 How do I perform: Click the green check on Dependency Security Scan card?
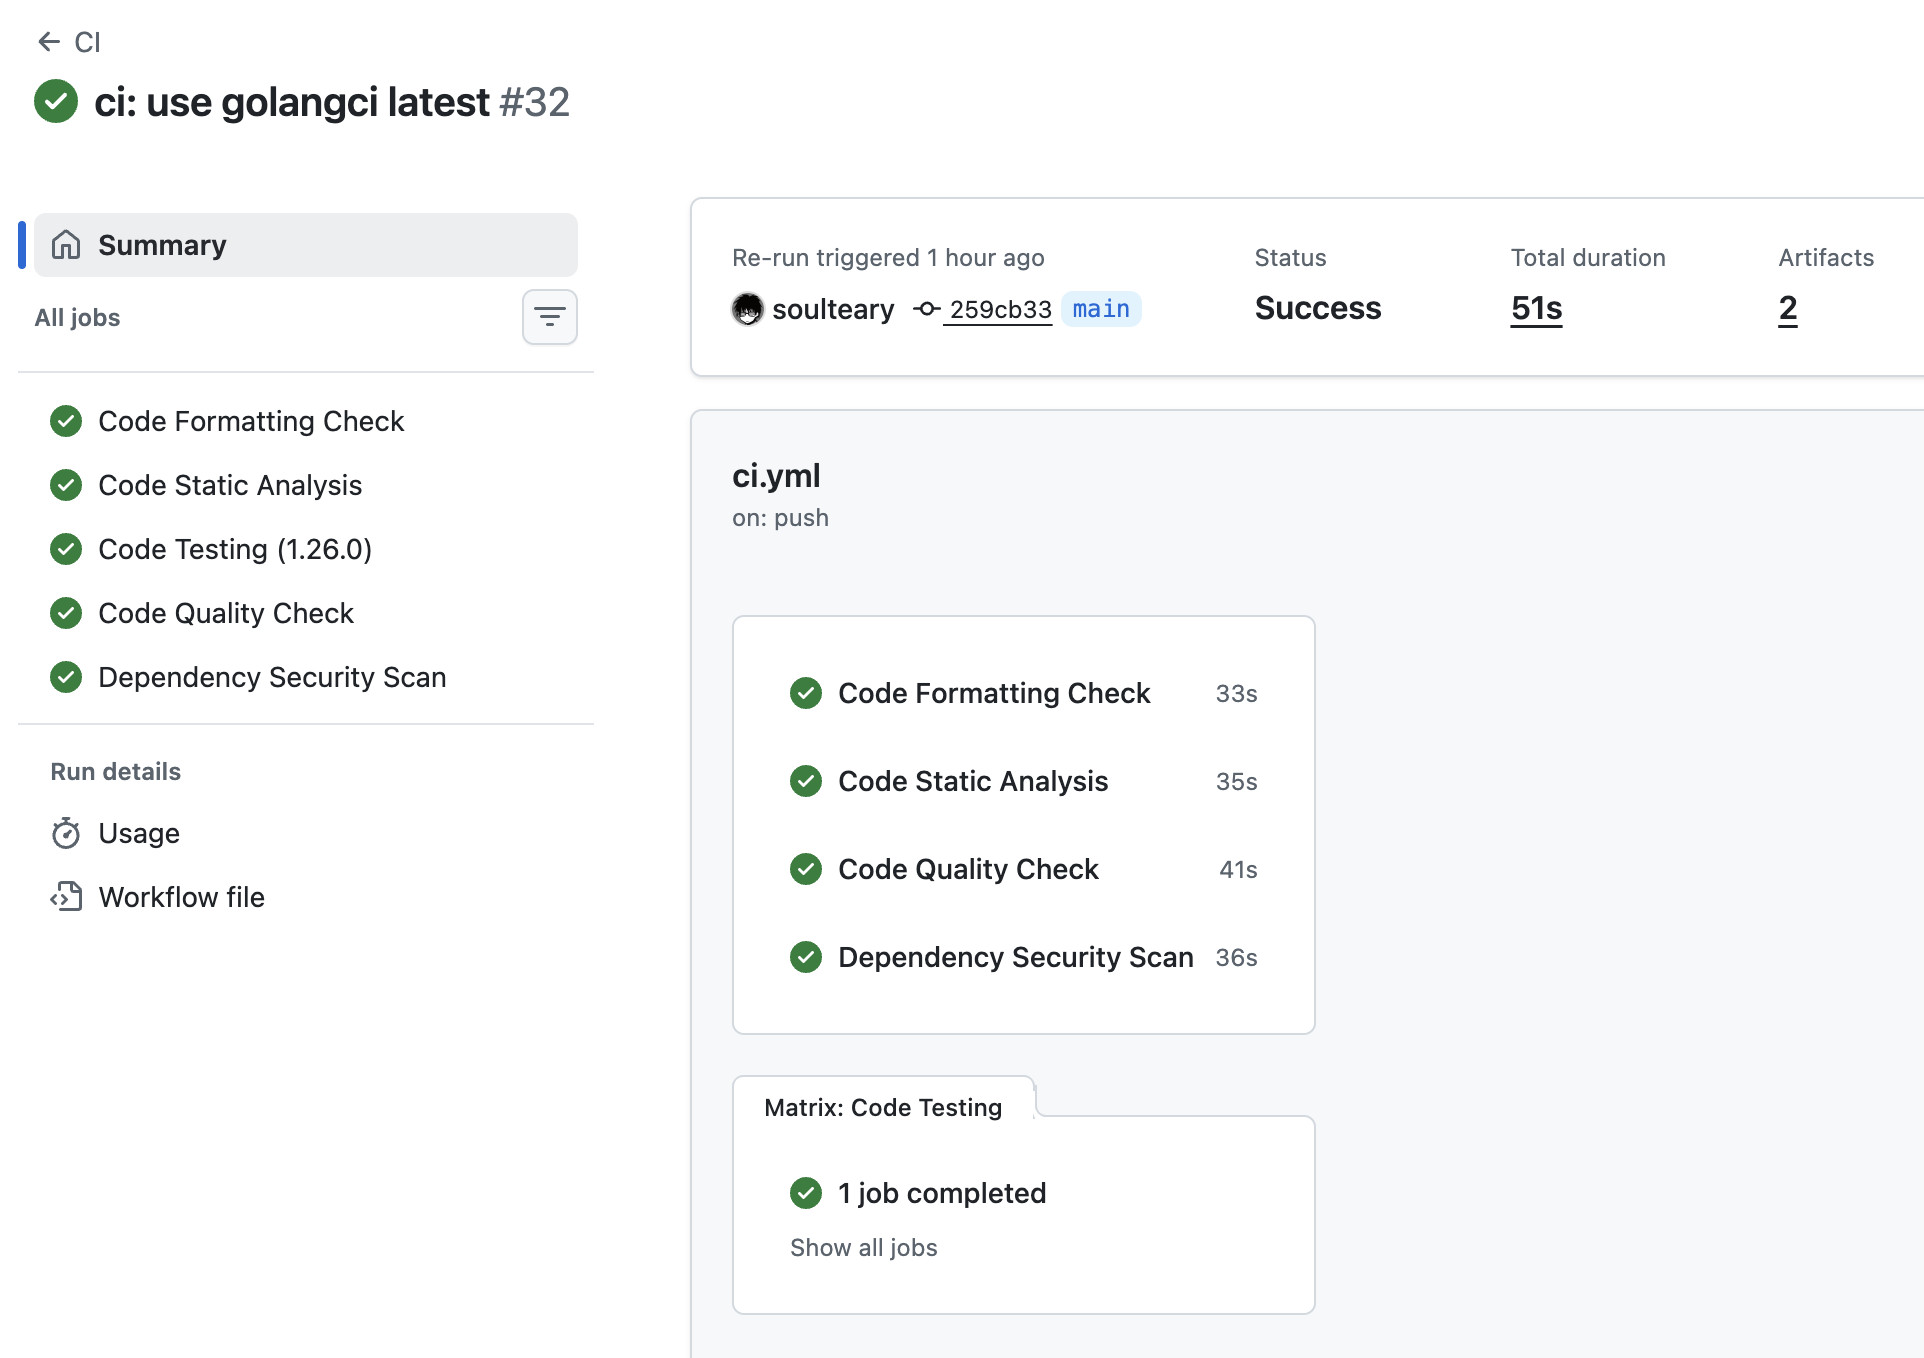click(x=806, y=957)
